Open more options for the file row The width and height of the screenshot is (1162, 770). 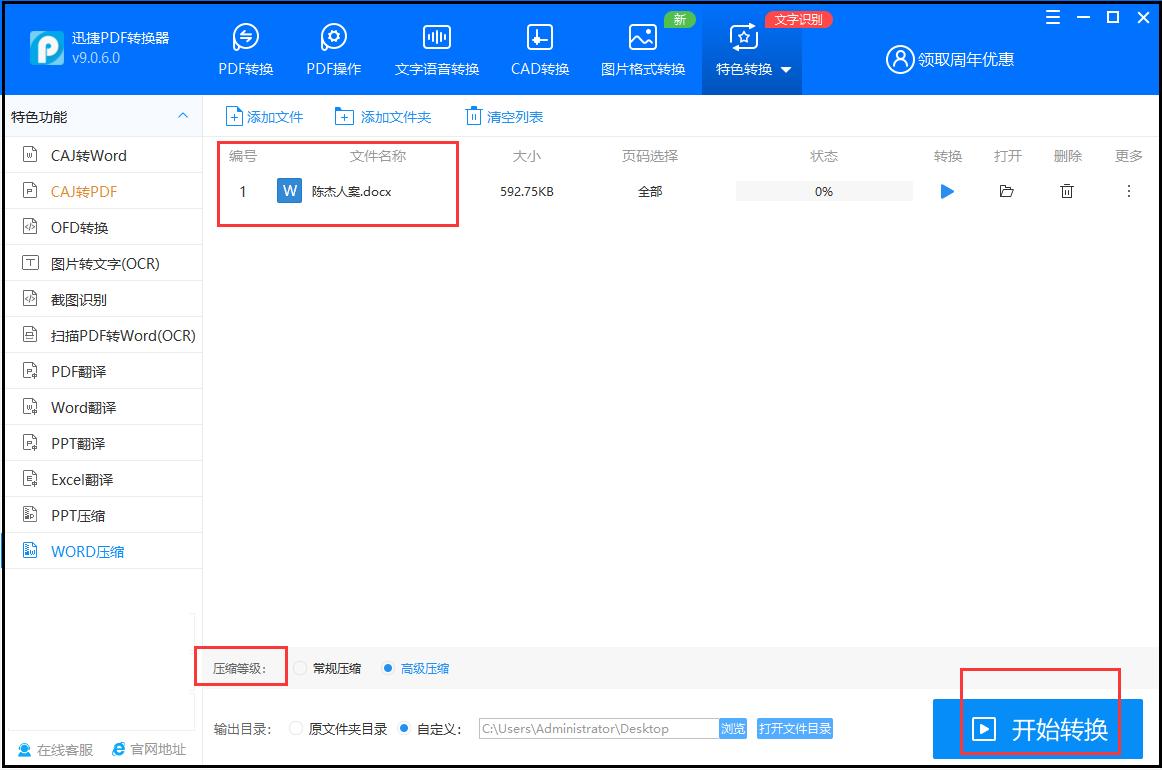(x=1128, y=191)
